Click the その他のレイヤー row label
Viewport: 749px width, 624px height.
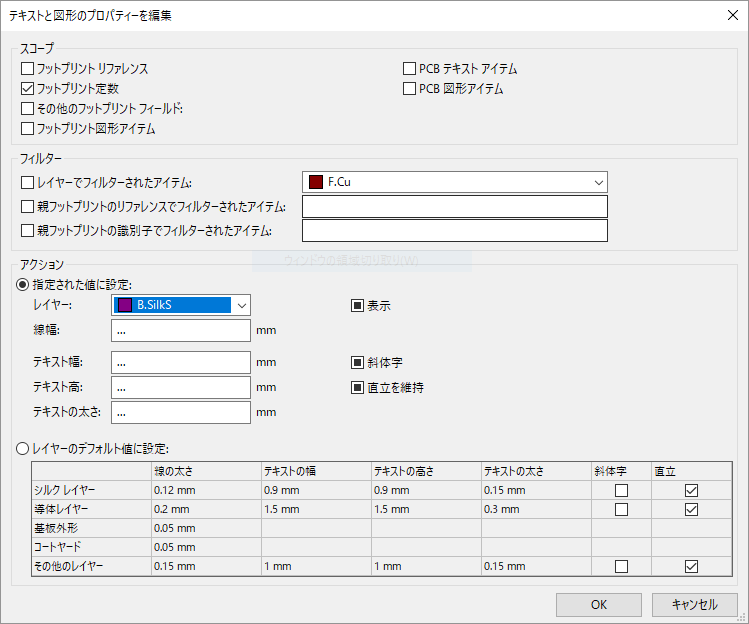coord(91,566)
